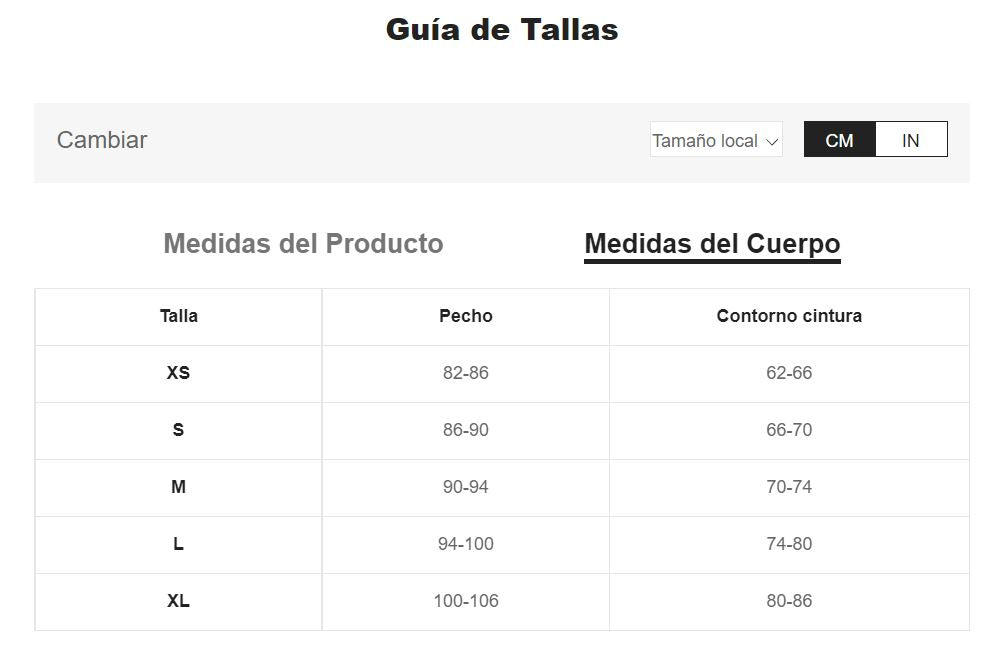
Task: Open the Tamaño local dropdown
Action: click(715, 141)
